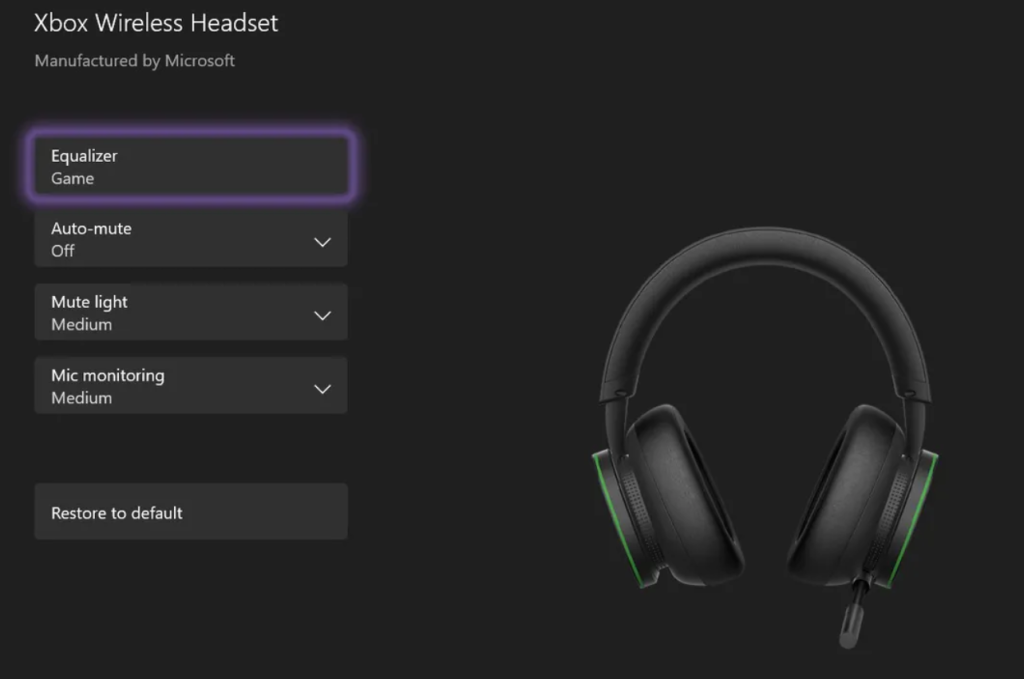Select the Xbox Wireless Headset title
The height and width of the screenshot is (679, 1024).
pos(156,23)
